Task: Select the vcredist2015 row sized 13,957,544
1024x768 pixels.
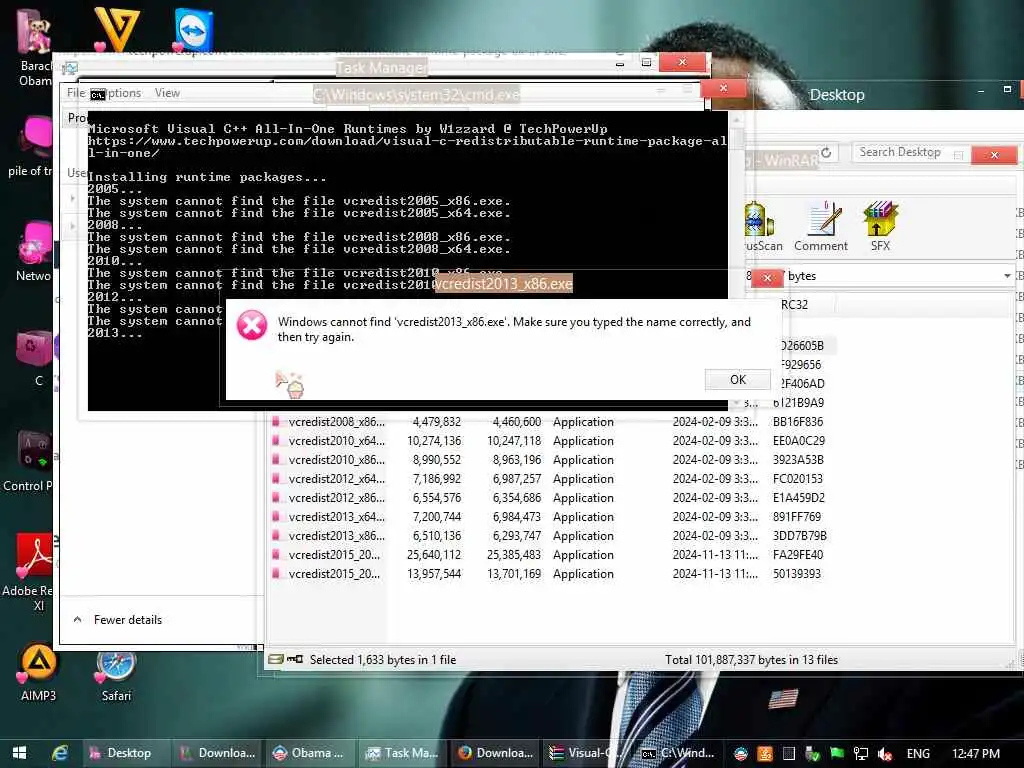Action: 549,573
